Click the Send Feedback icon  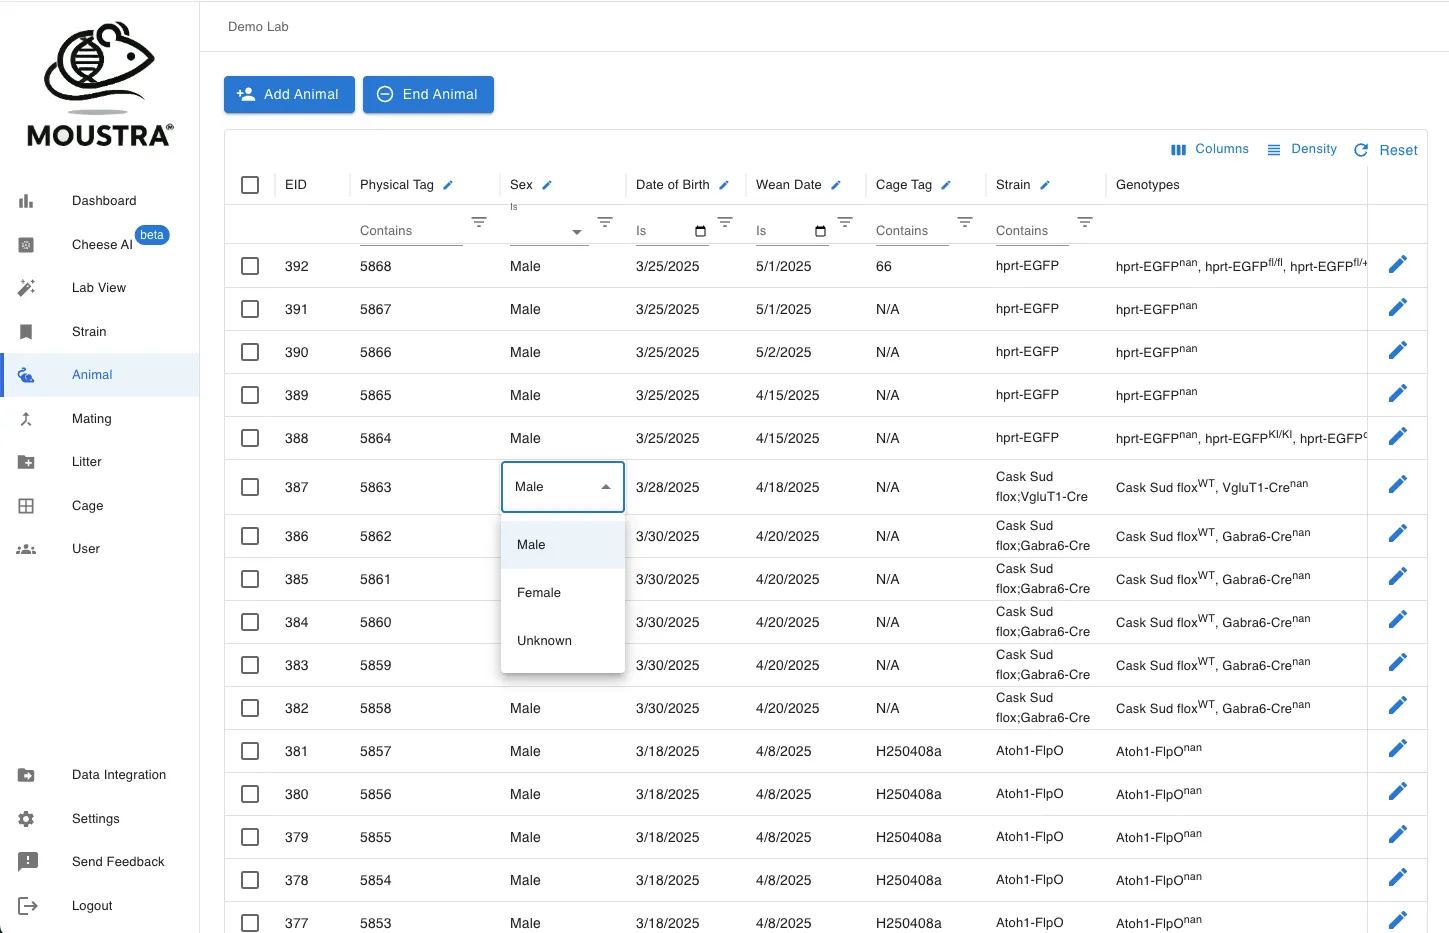point(27,861)
